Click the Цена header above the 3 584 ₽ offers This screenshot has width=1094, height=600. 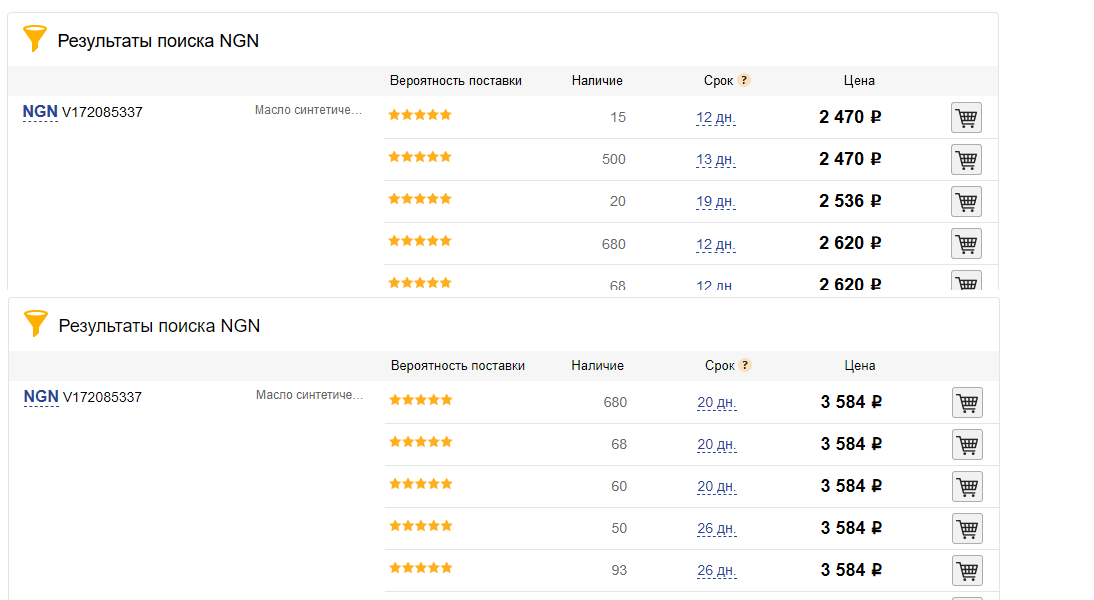[x=860, y=366]
